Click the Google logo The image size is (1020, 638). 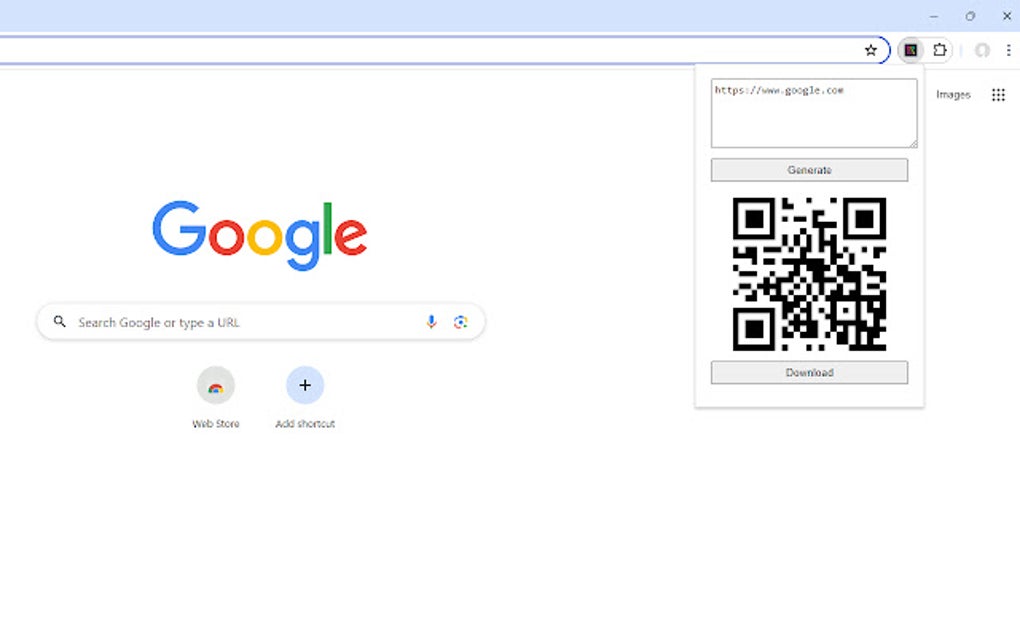tap(260, 235)
